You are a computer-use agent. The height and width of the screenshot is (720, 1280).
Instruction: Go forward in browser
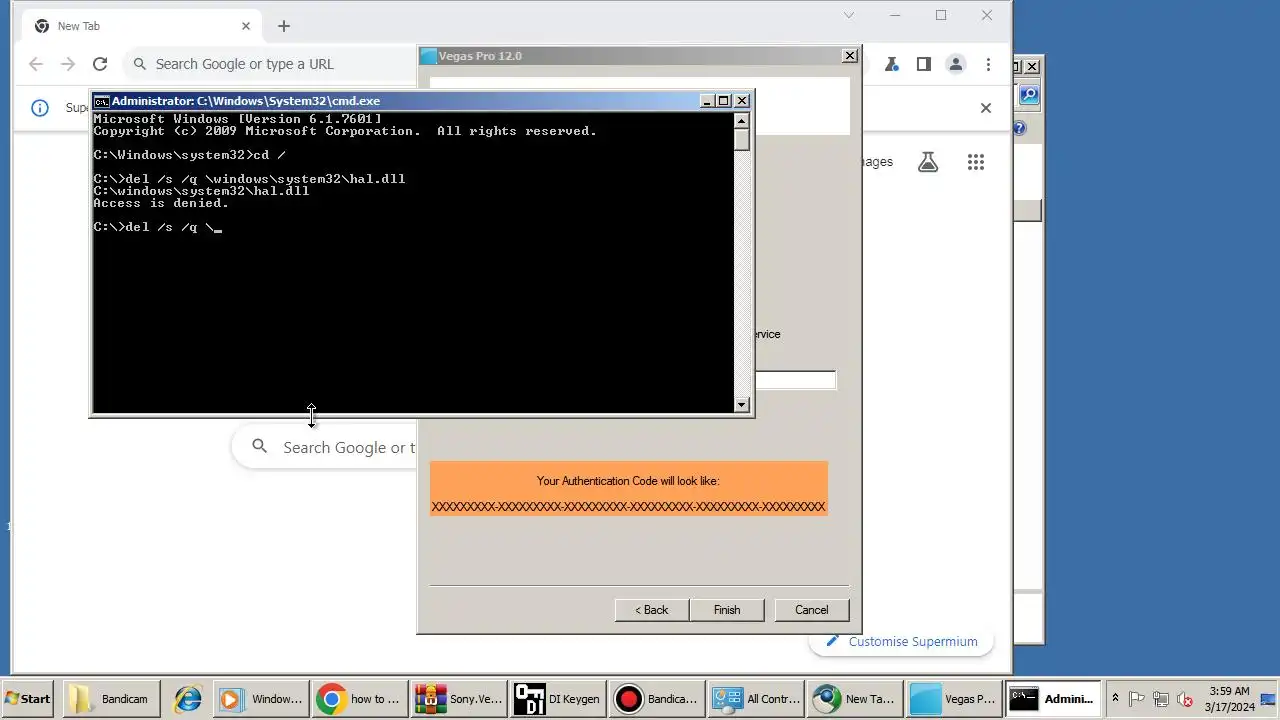click(68, 64)
